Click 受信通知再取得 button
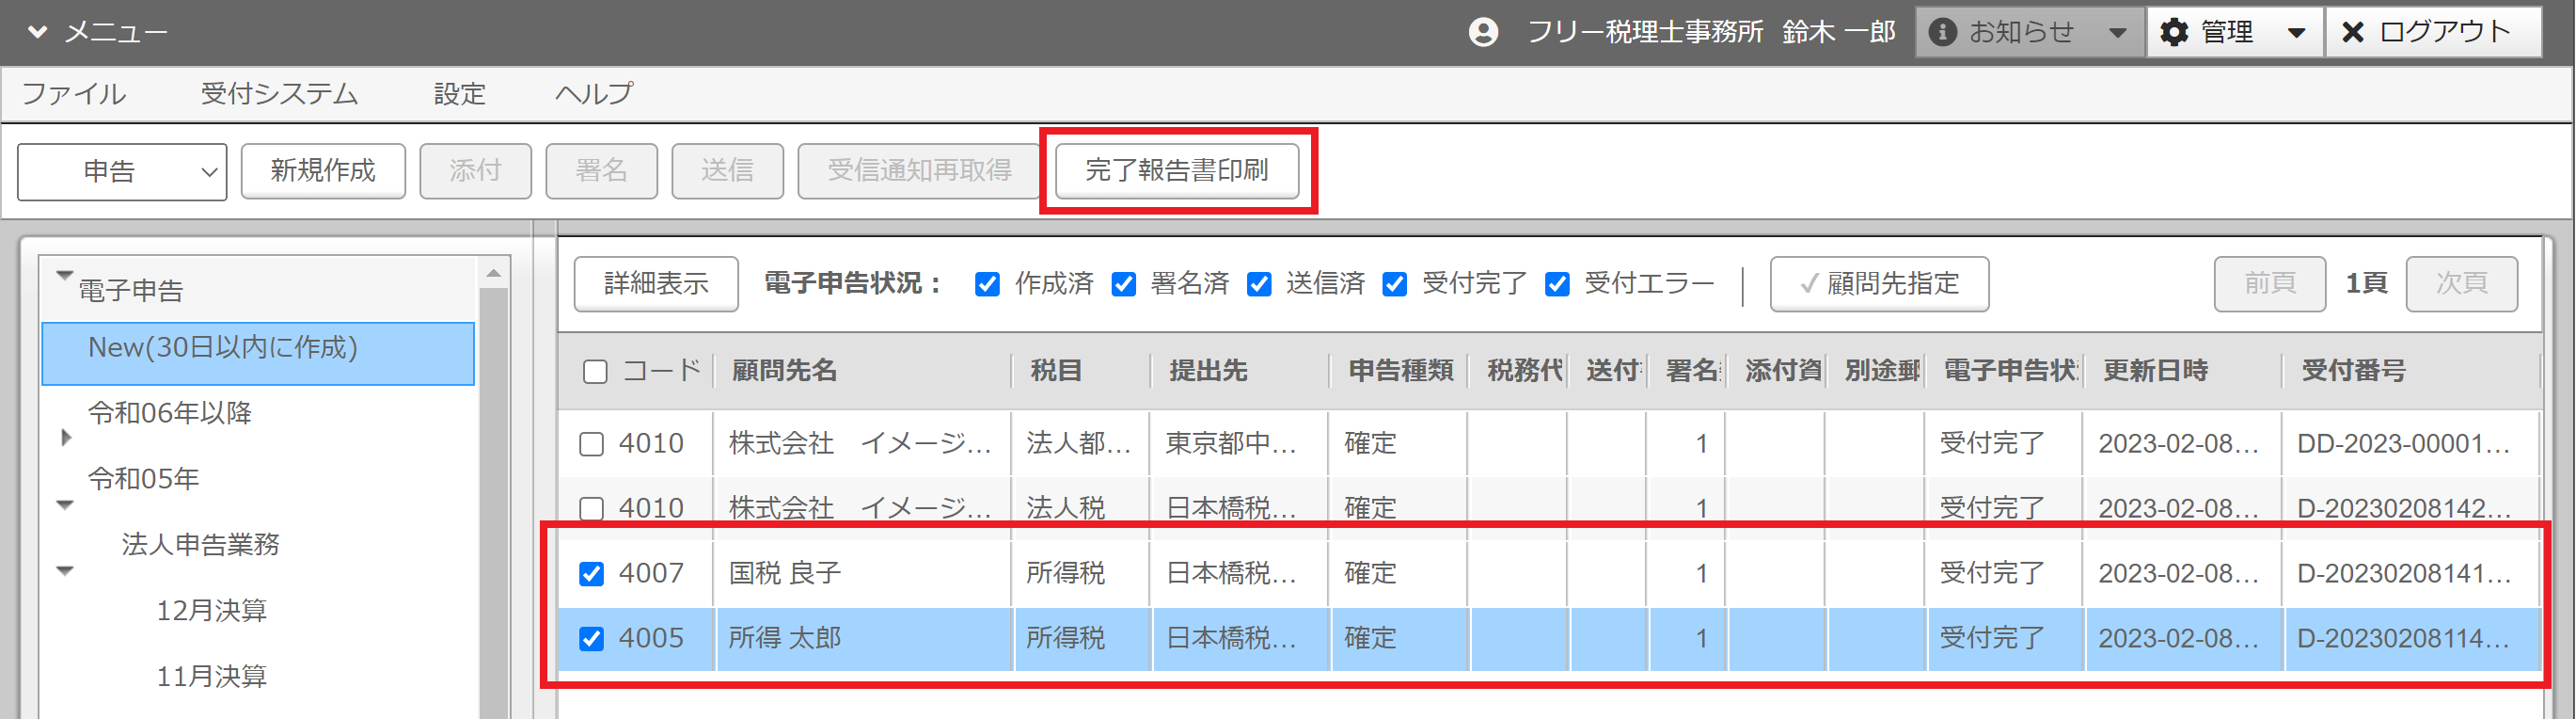Viewport: 2576px width, 719px height. click(x=919, y=171)
